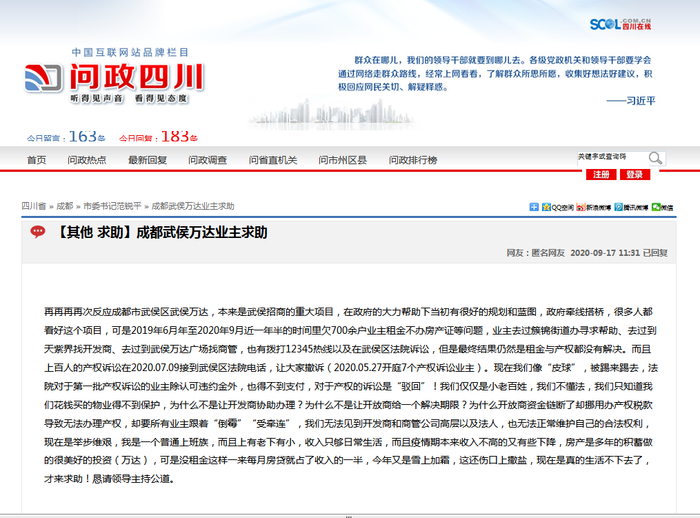
Task: Open the 问政热点 nav item
Action: (87, 160)
